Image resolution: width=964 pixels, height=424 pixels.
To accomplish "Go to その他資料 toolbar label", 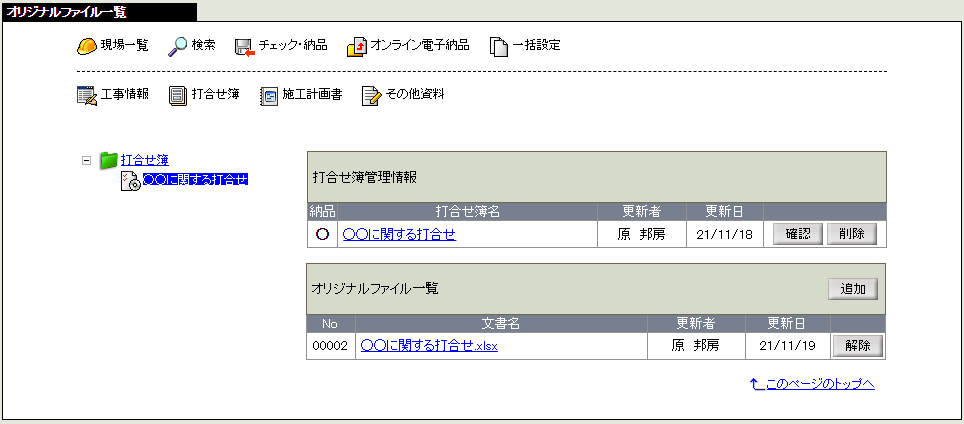I will [x=415, y=95].
